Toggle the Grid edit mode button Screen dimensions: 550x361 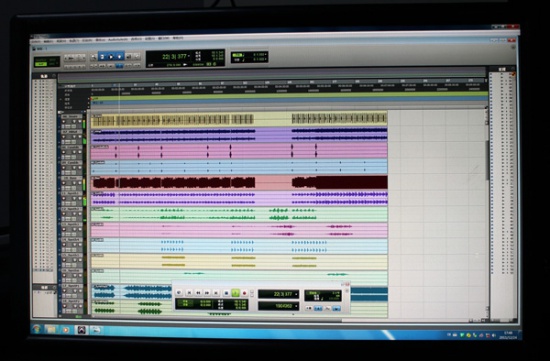coord(82,57)
